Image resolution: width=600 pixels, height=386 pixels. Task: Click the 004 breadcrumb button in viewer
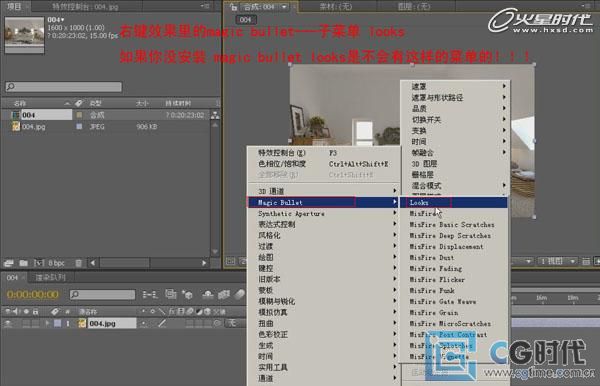(x=245, y=20)
